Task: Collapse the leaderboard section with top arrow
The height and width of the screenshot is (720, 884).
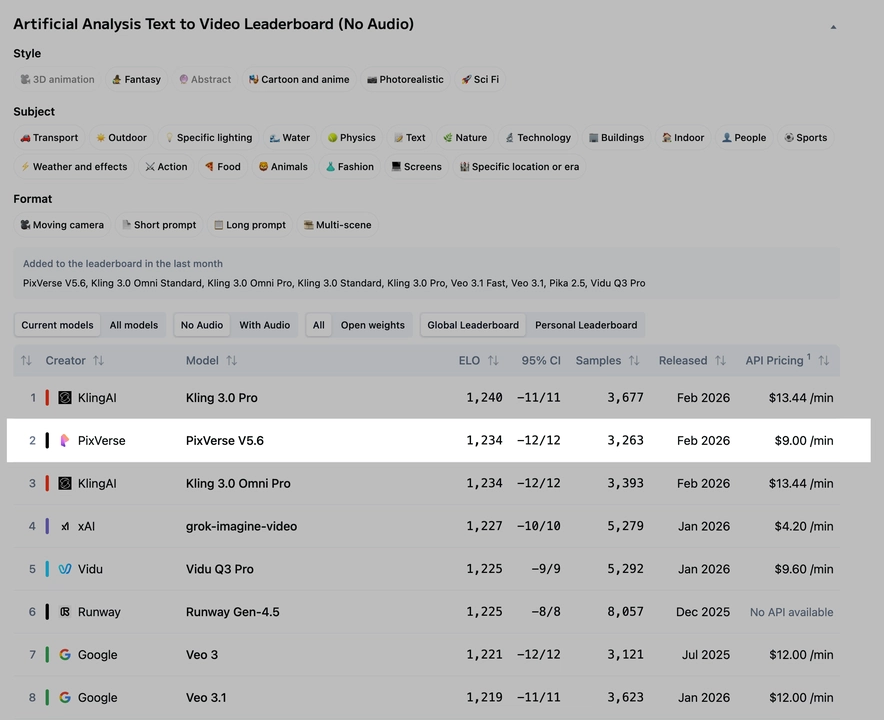Action: [x=833, y=27]
